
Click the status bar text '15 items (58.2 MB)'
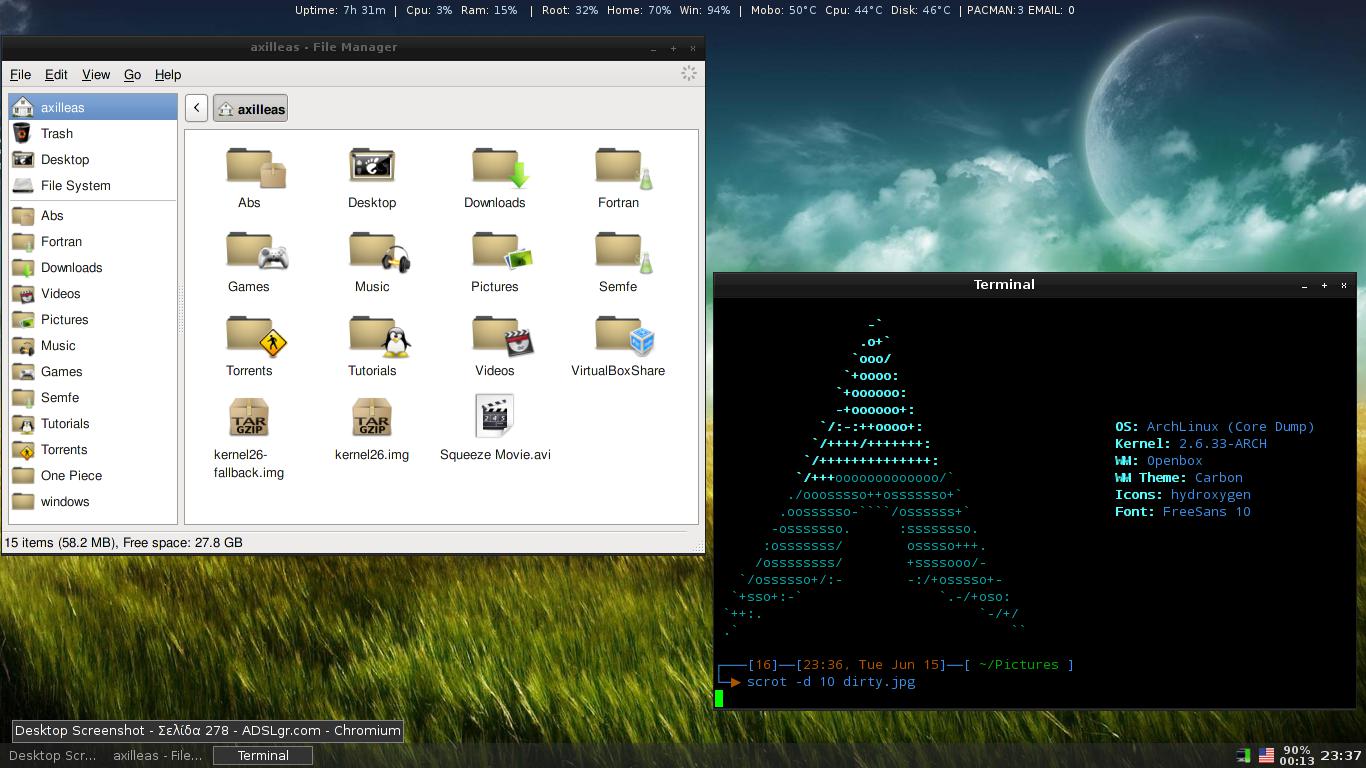click(60, 542)
